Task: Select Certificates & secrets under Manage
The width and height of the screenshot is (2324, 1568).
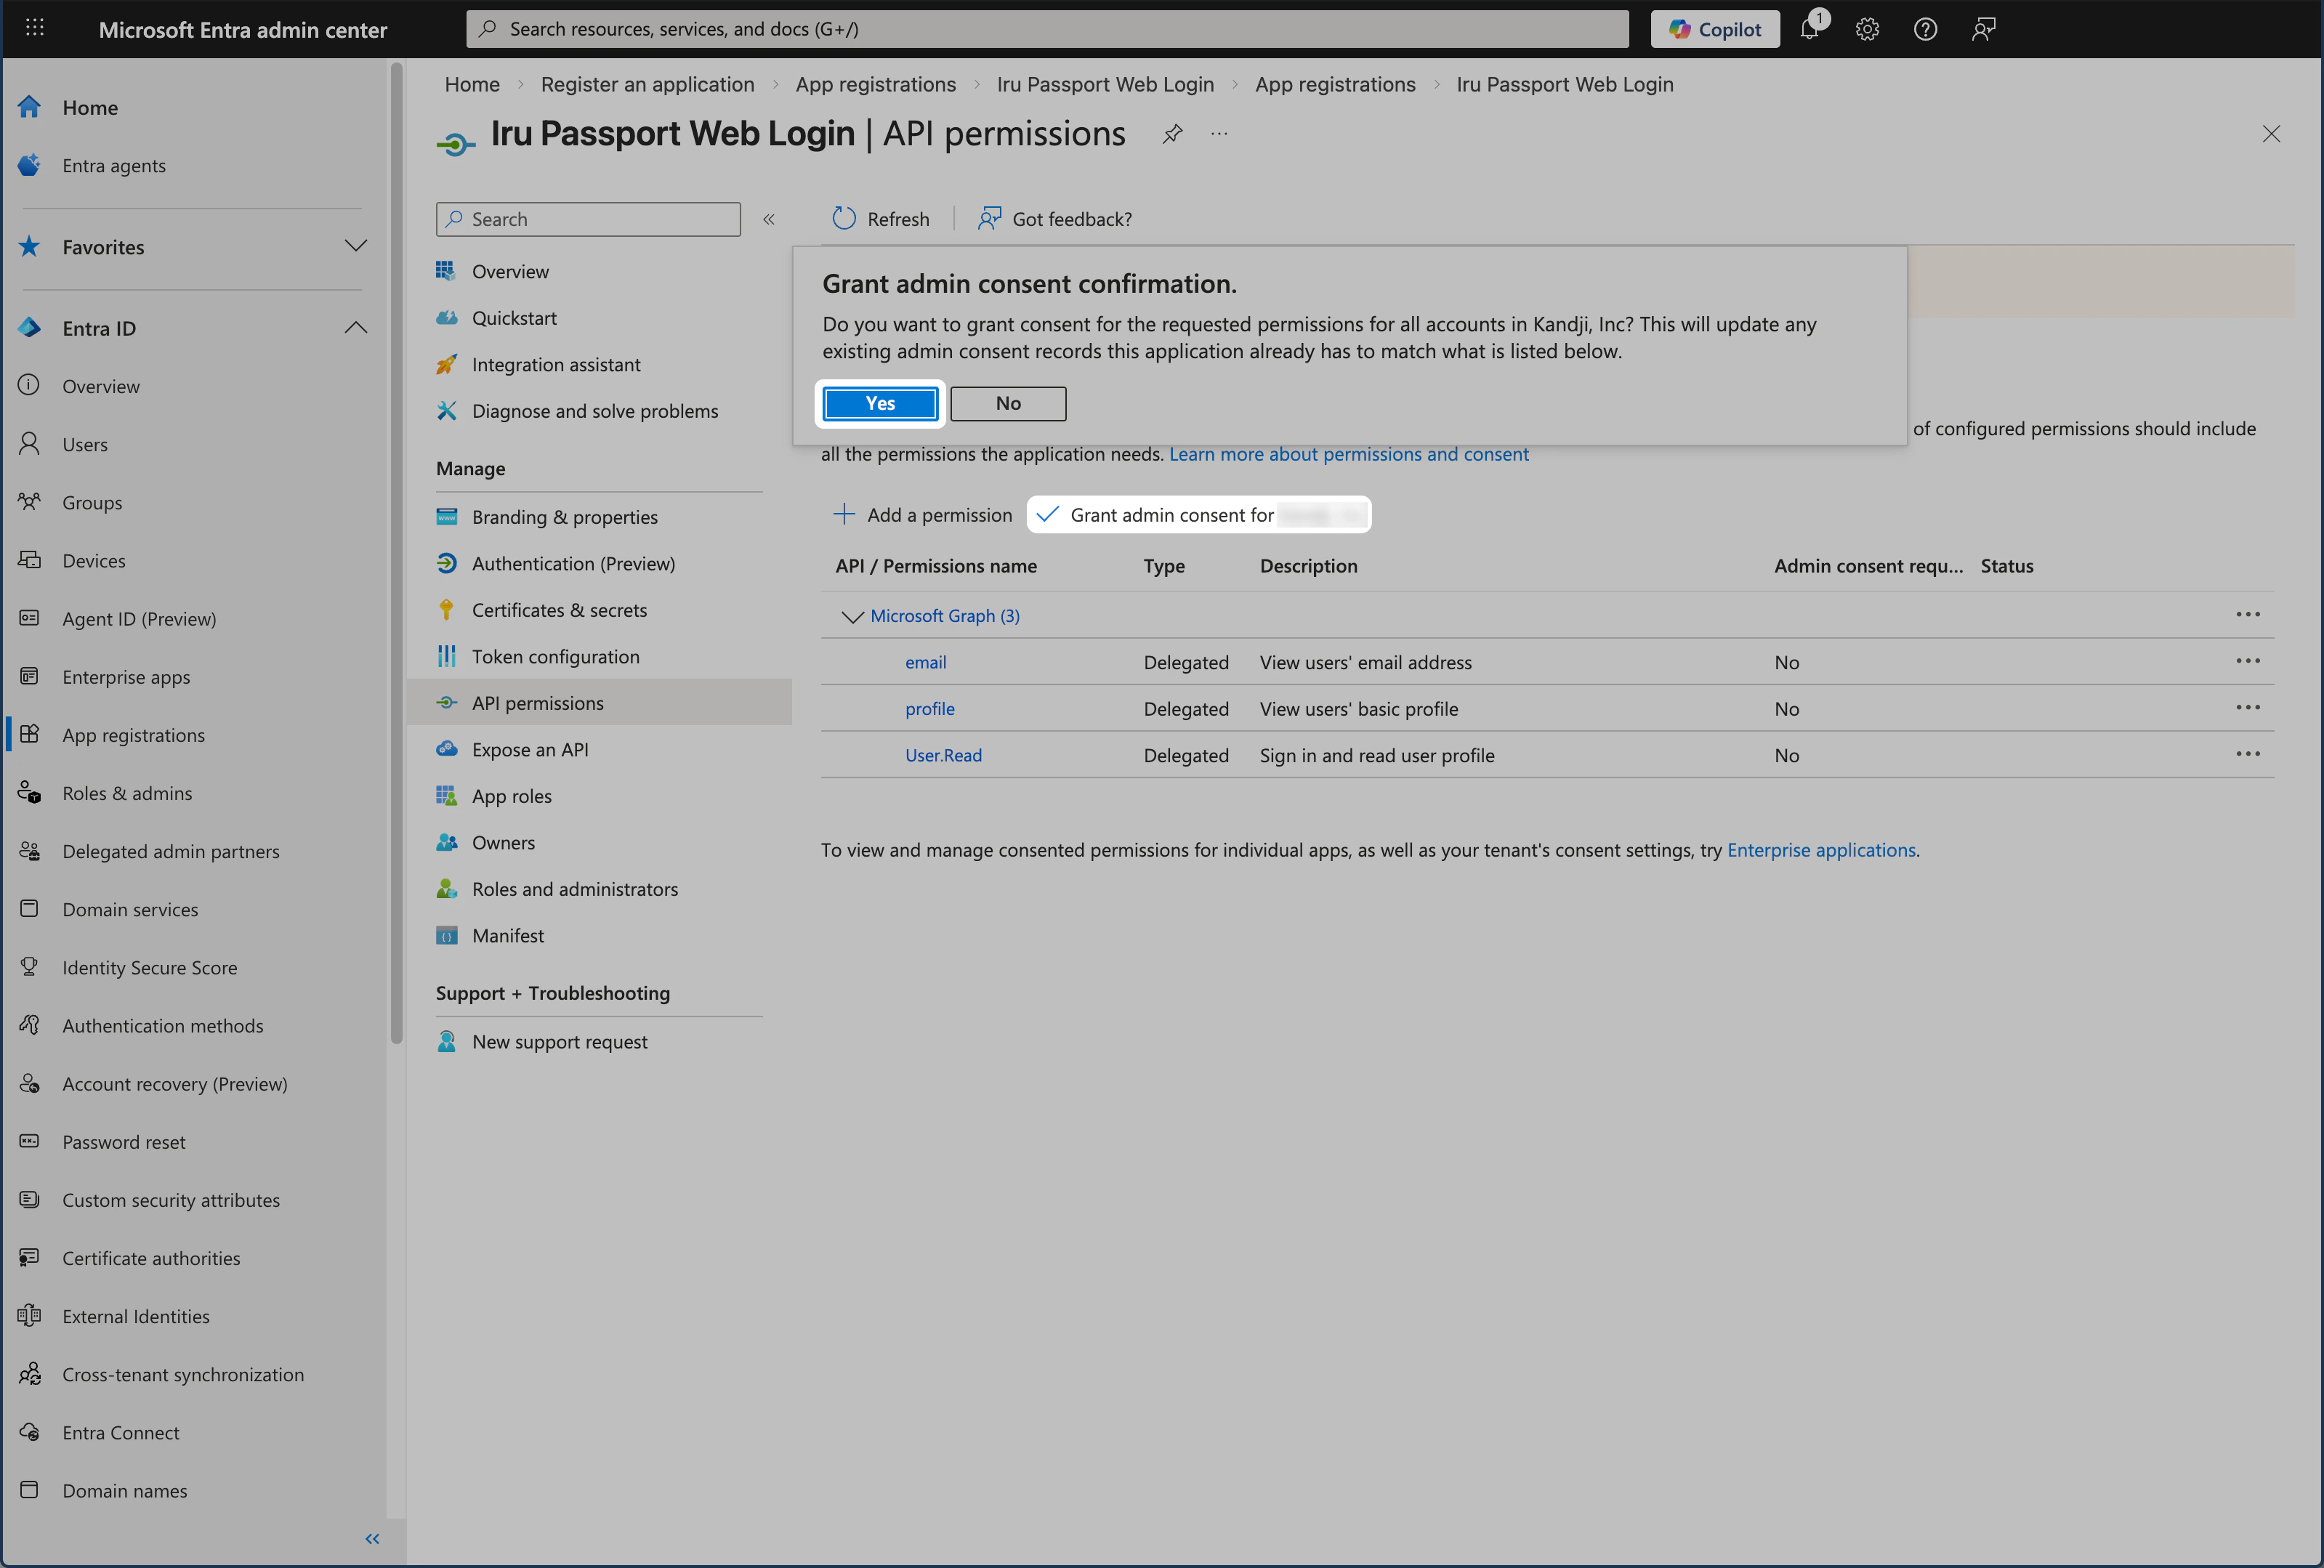Action: click(559, 609)
